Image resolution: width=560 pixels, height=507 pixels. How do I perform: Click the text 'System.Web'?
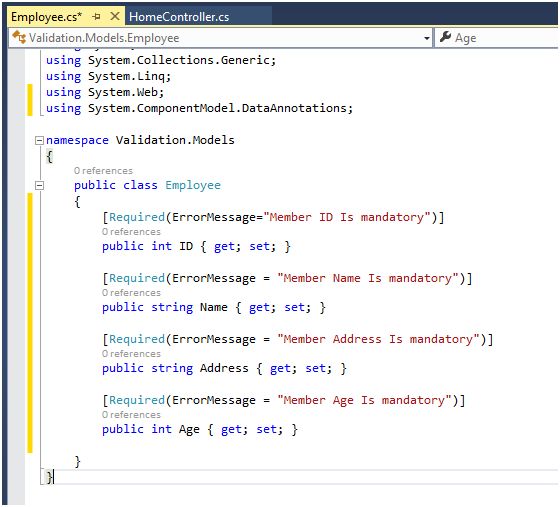tap(123, 92)
